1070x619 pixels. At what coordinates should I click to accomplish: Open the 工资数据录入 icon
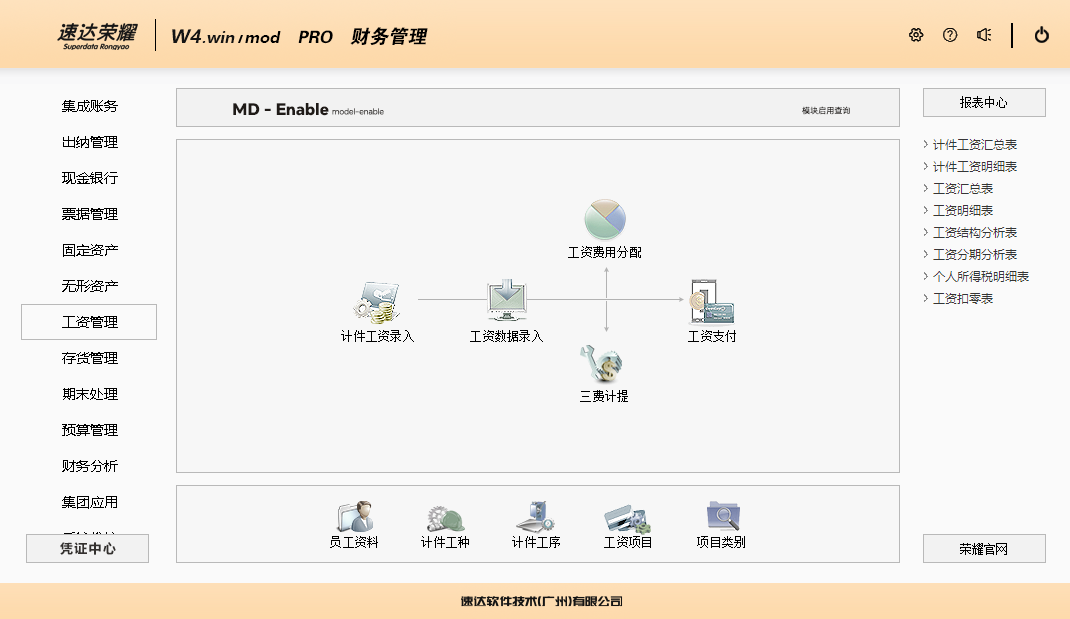tap(506, 300)
